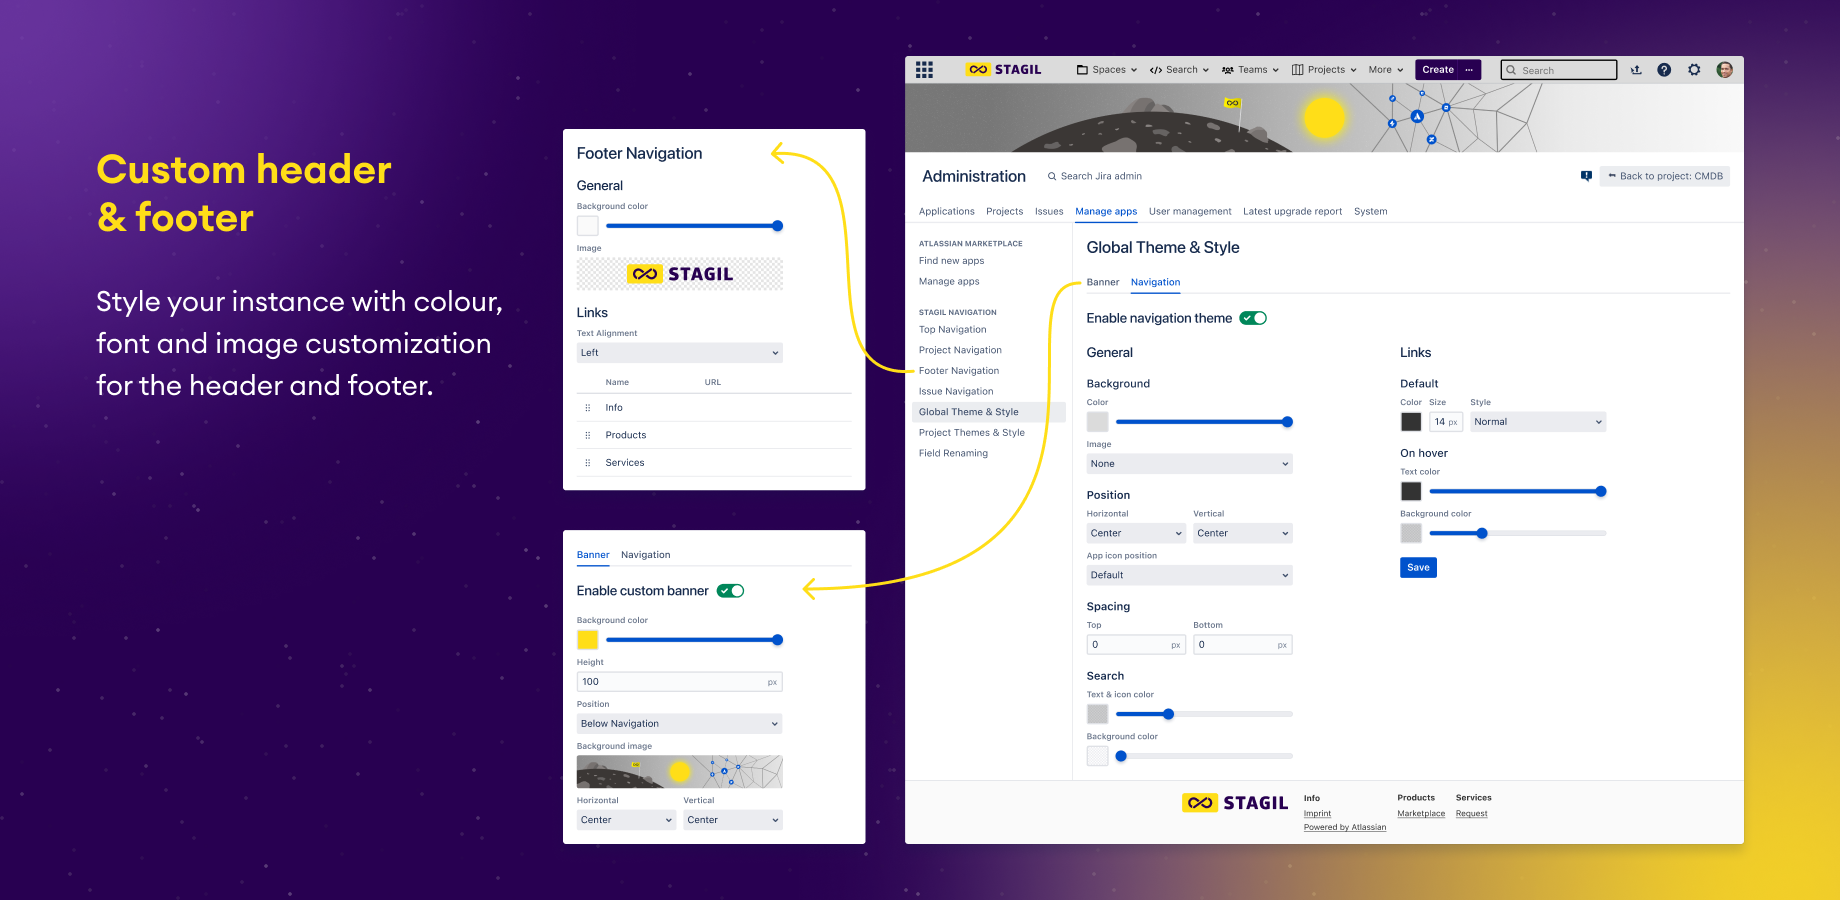
Task: Click the Imprint footer link
Action: pos(1317,814)
